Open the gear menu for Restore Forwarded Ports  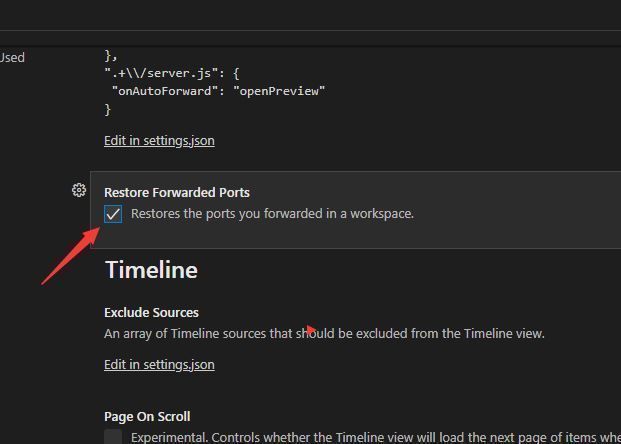79,190
